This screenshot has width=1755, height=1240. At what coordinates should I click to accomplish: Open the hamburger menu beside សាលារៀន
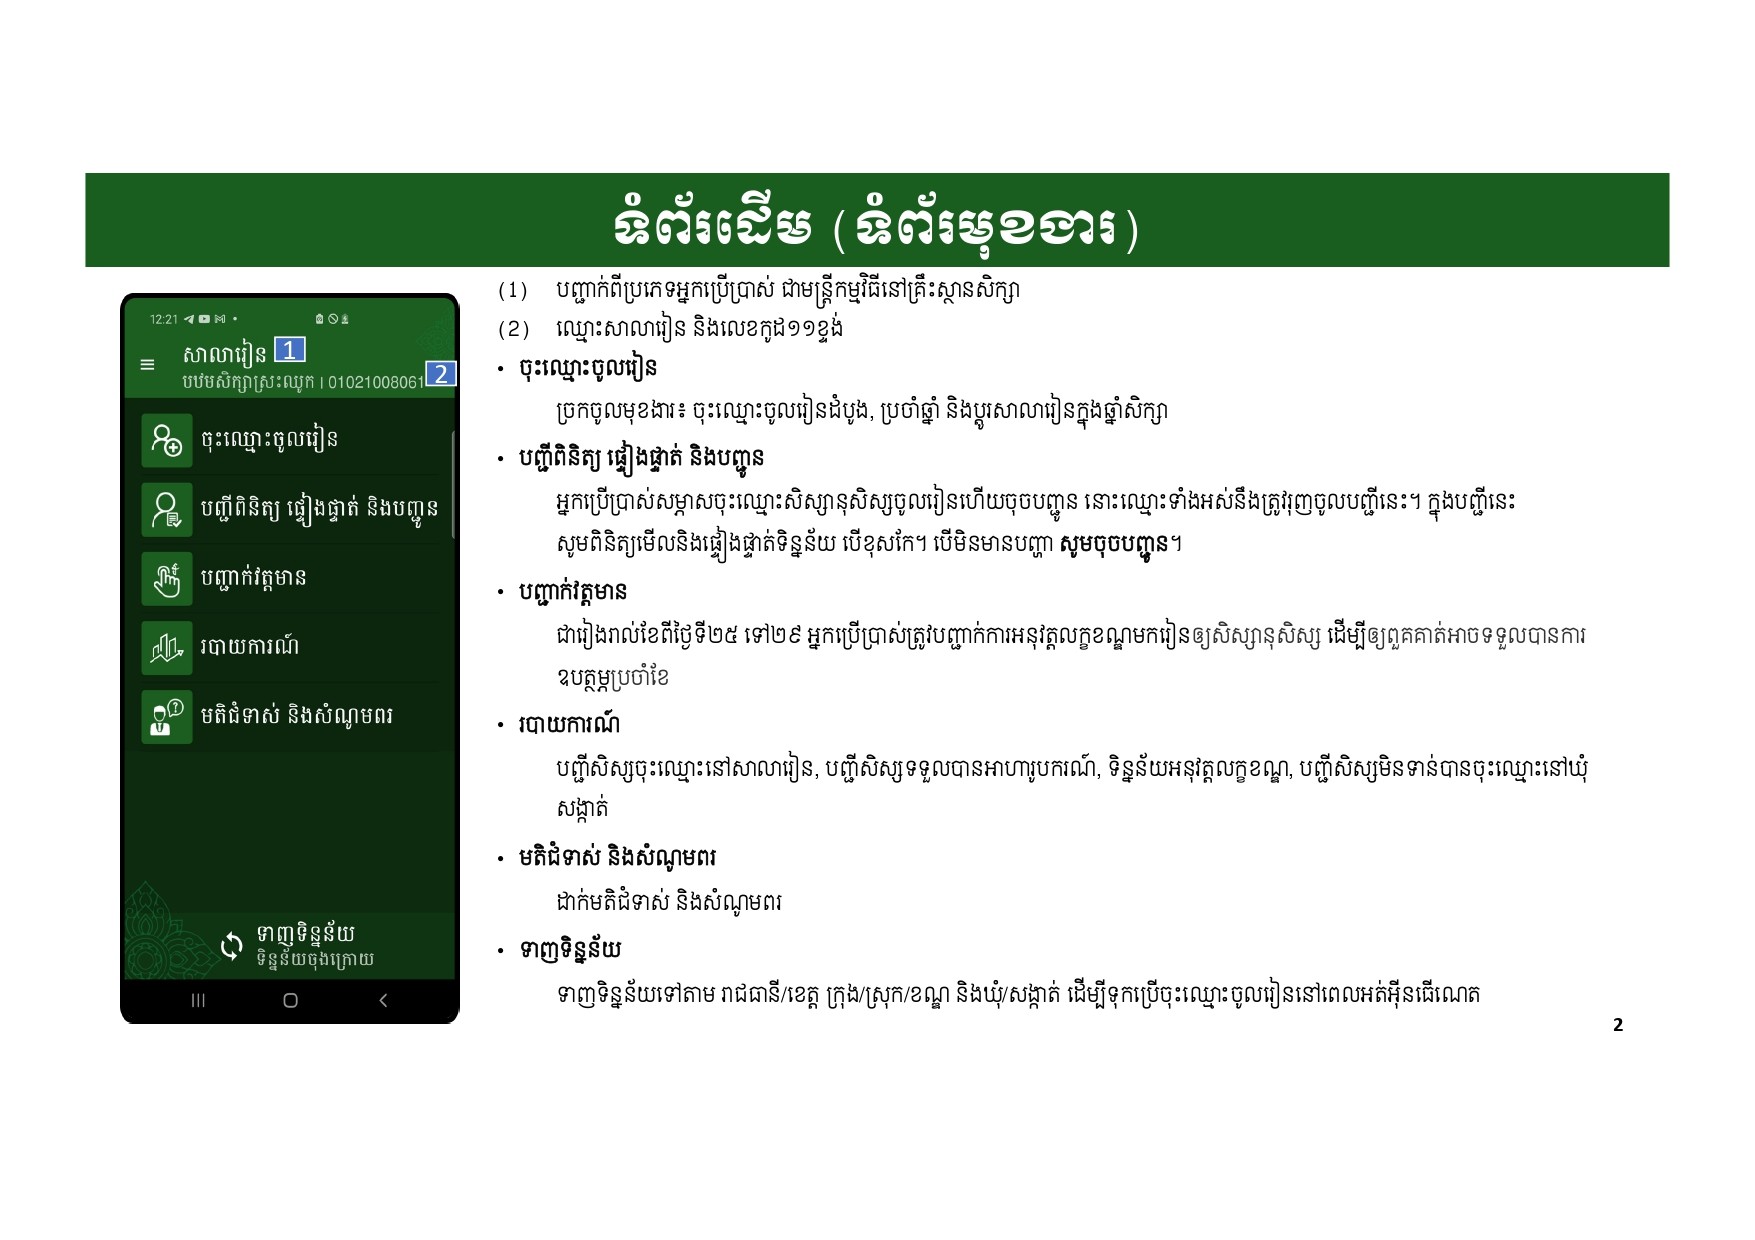[x=148, y=365]
